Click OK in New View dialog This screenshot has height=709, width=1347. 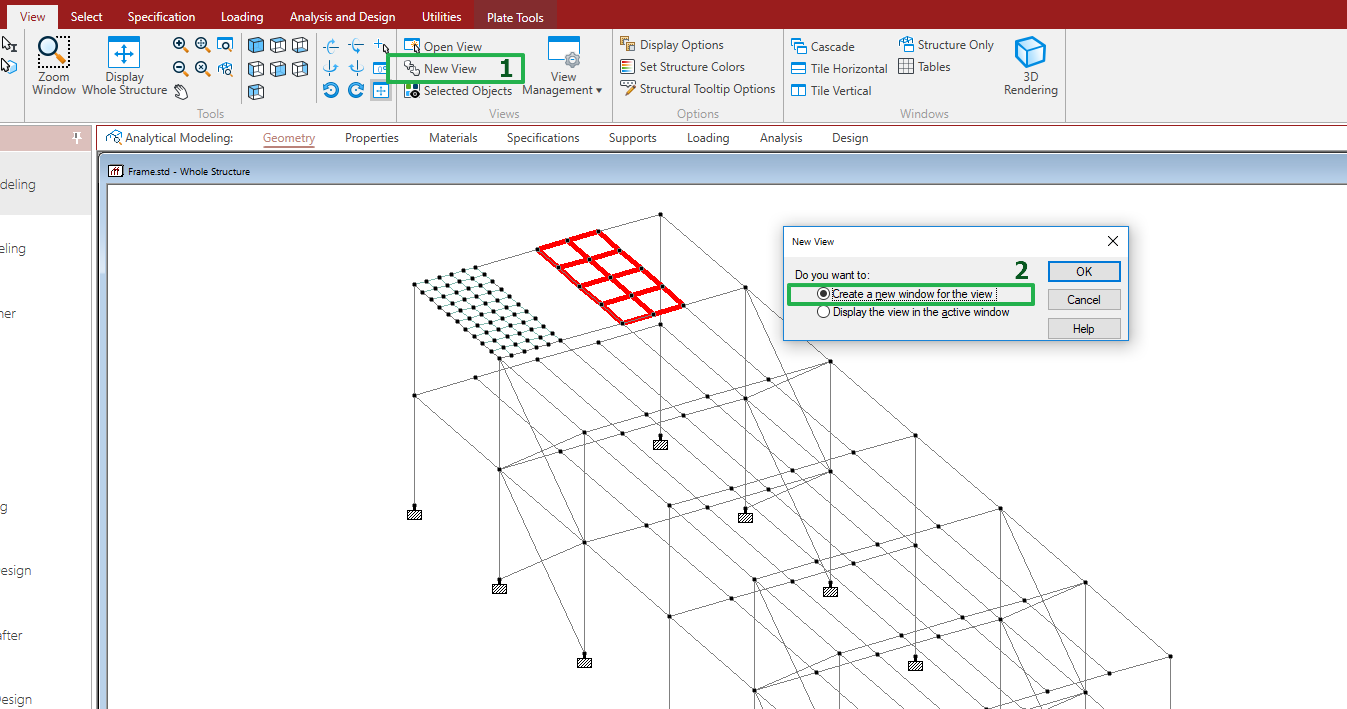coord(1084,272)
